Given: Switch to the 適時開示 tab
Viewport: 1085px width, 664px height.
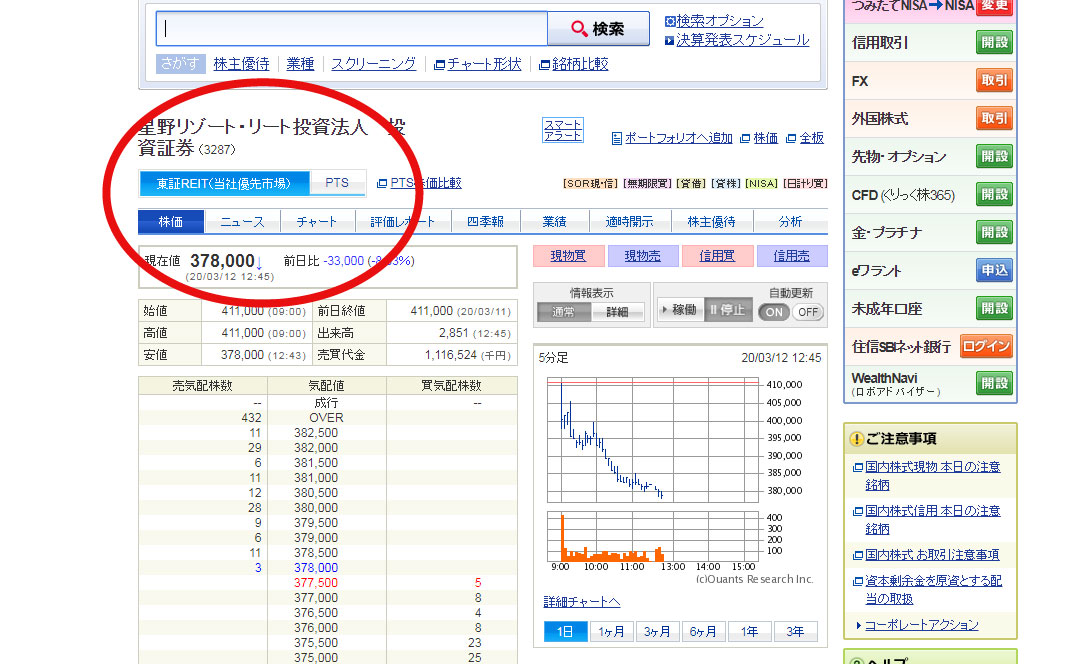Looking at the screenshot, I should (x=629, y=221).
